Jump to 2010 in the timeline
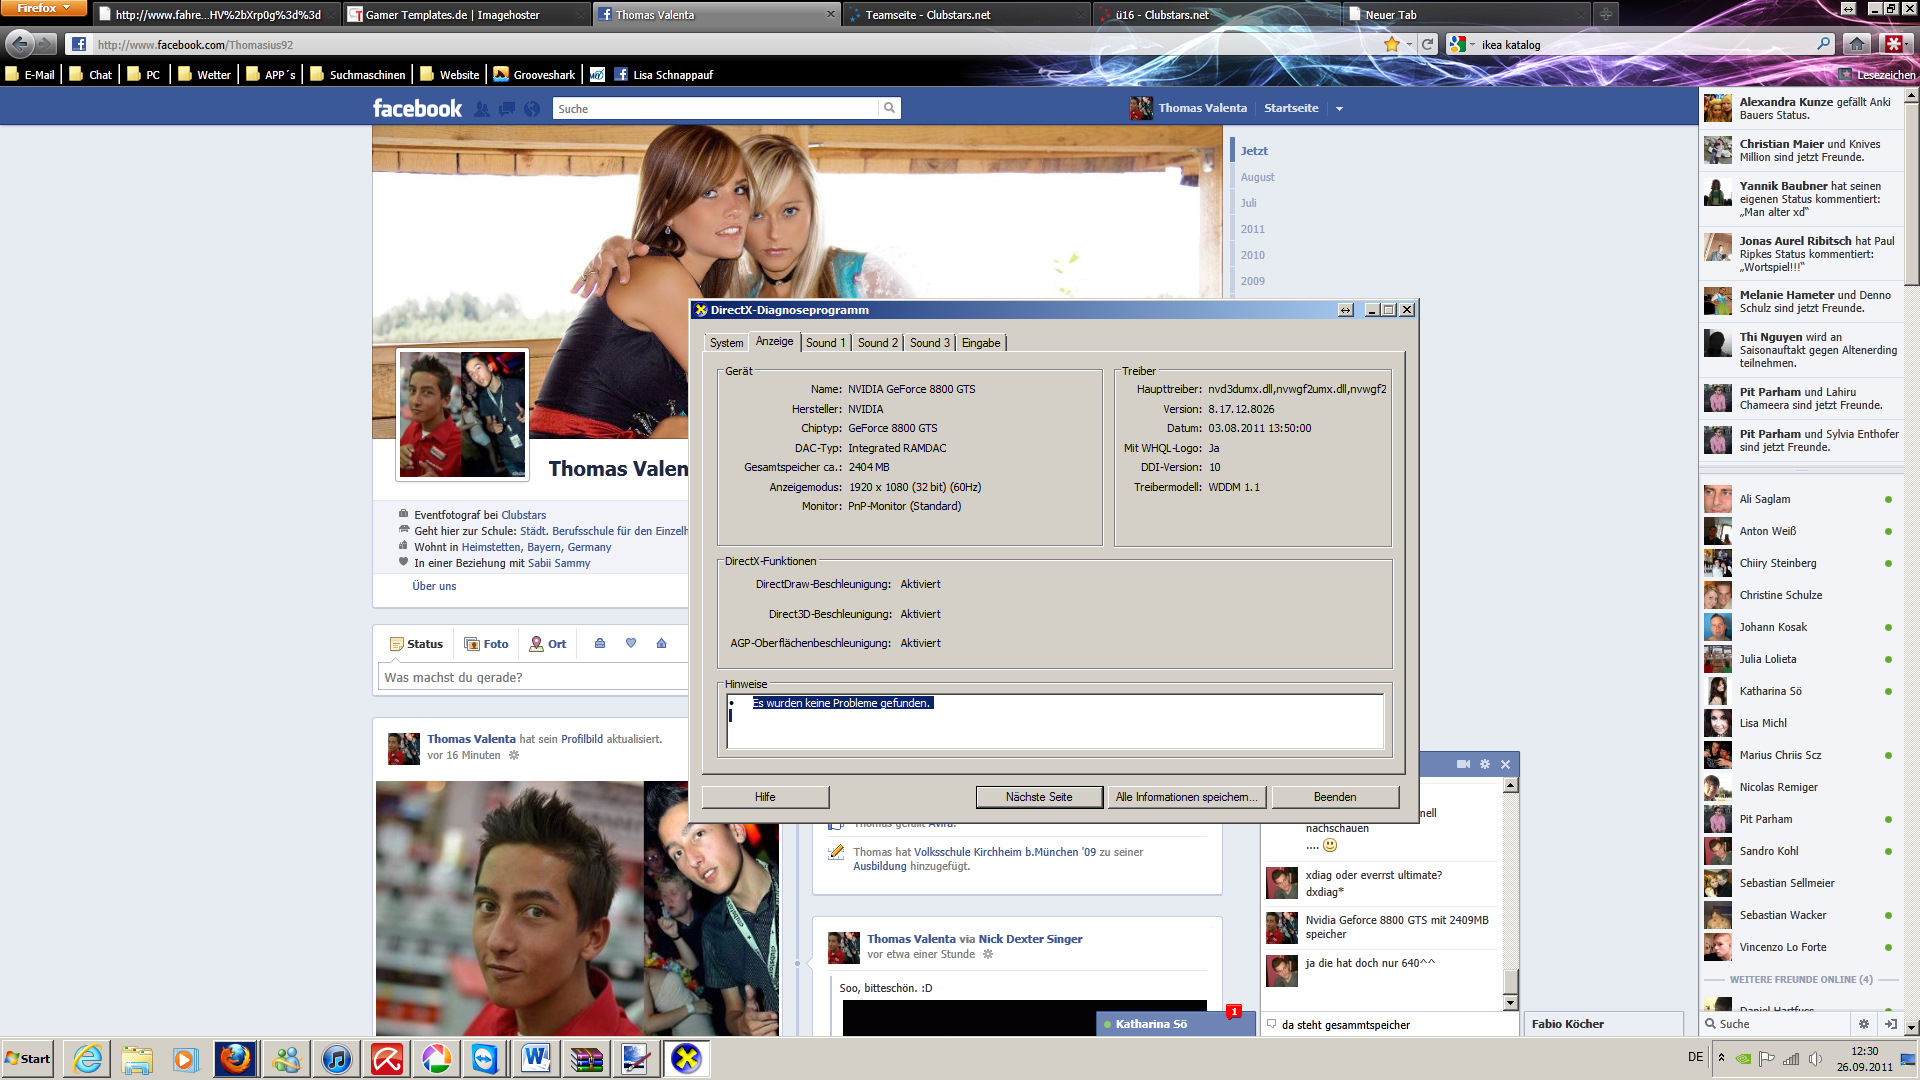 pyautogui.click(x=1252, y=255)
